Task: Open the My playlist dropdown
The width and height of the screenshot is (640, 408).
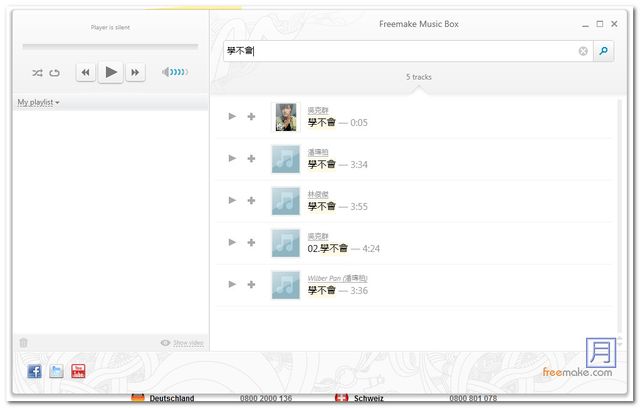Action: pos(38,102)
